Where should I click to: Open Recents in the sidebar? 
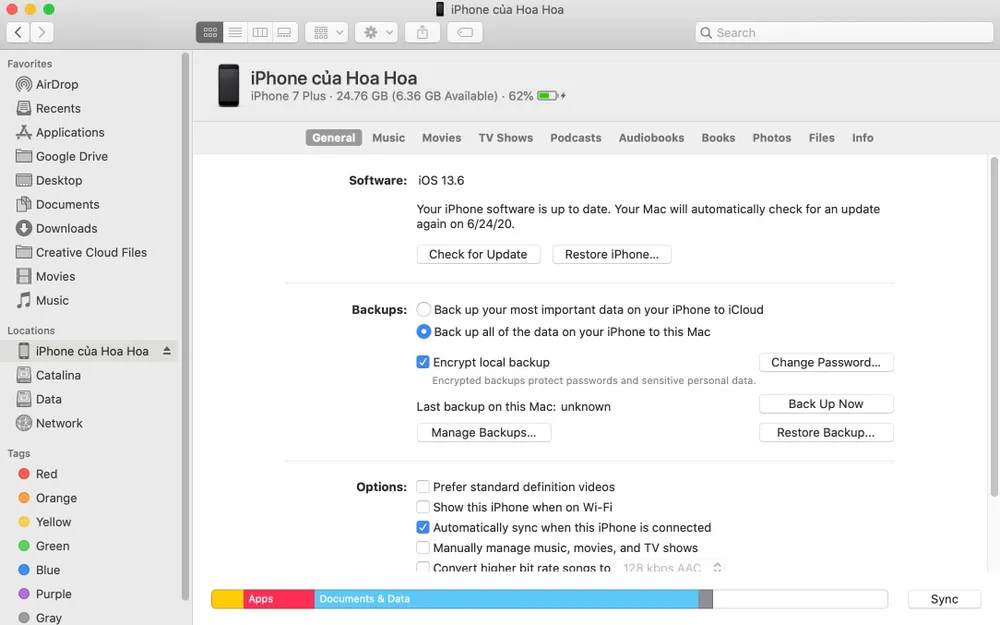click(48, 108)
